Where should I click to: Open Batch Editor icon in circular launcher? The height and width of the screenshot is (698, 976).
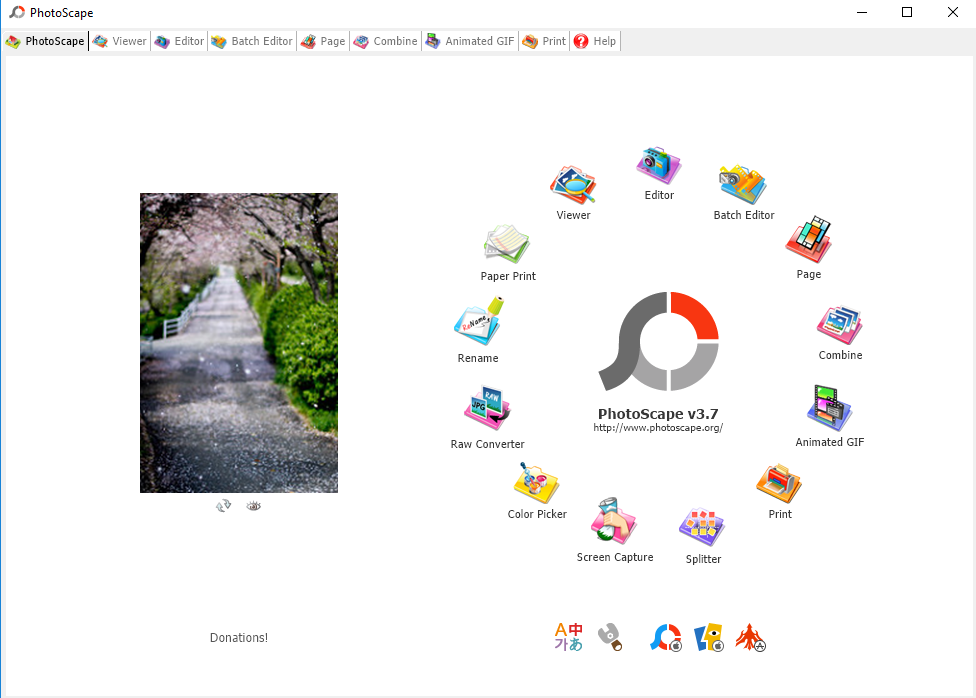(x=743, y=184)
